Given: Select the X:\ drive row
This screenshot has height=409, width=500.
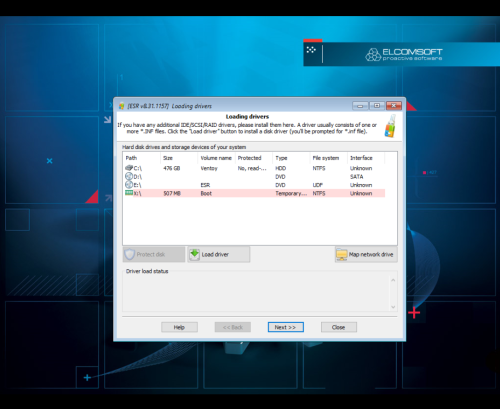Looking at the screenshot, I should pyautogui.click(x=255, y=193).
